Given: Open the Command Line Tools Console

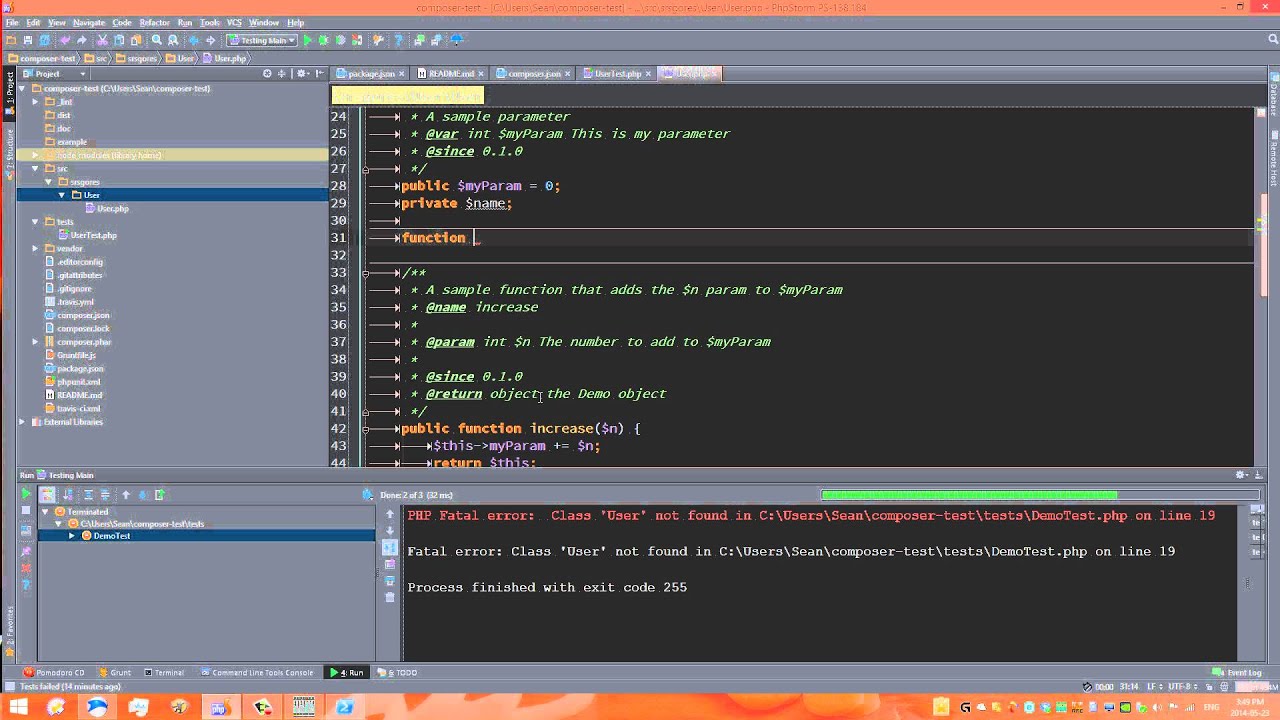Looking at the screenshot, I should point(257,673).
